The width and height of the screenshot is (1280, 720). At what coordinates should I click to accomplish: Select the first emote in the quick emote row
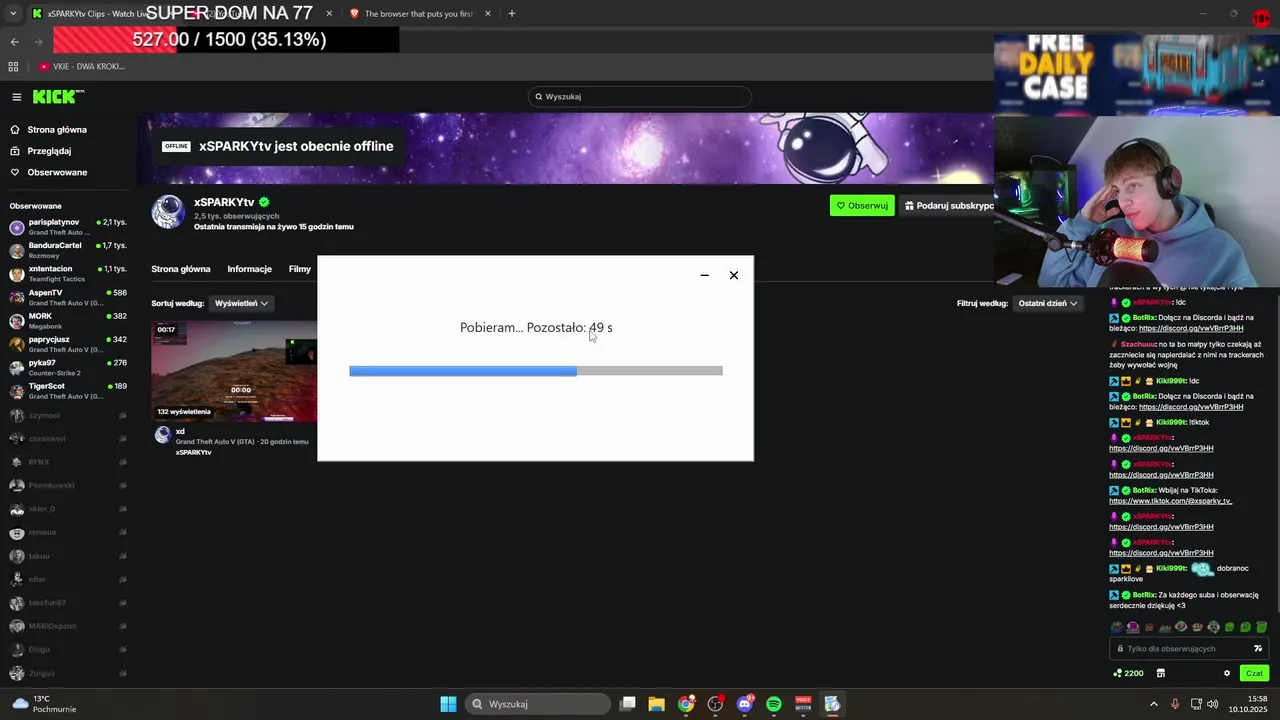coord(1117,627)
